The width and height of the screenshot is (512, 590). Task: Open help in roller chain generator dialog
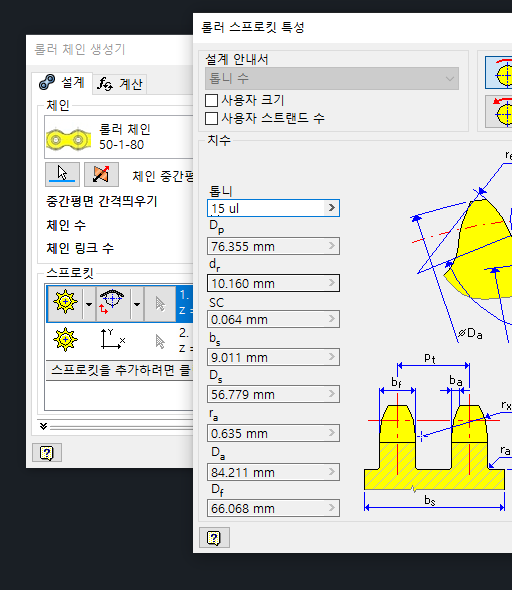tap(47, 453)
